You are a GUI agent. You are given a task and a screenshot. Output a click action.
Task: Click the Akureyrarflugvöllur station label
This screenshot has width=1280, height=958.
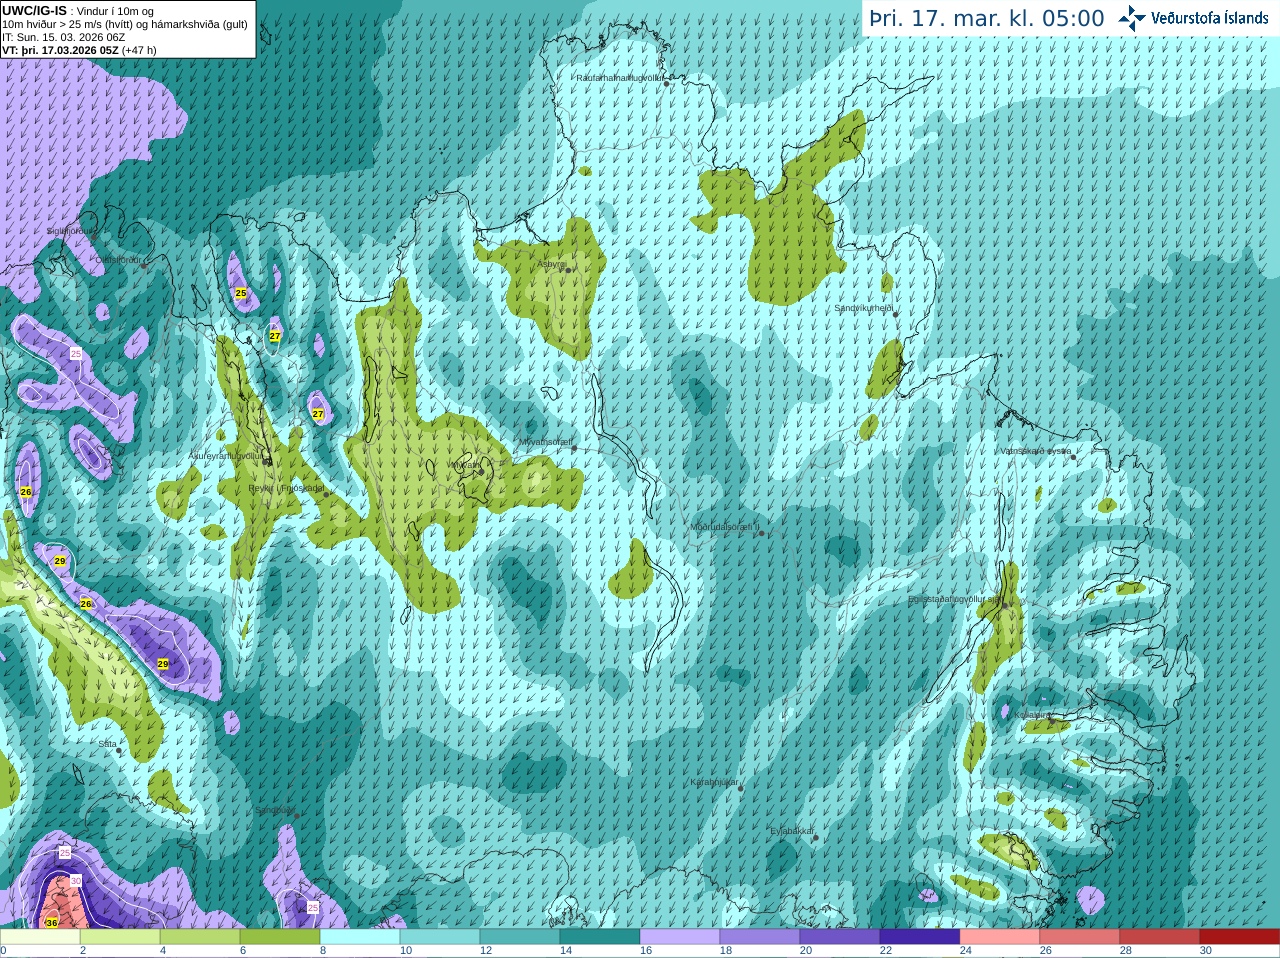click(226, 456)
